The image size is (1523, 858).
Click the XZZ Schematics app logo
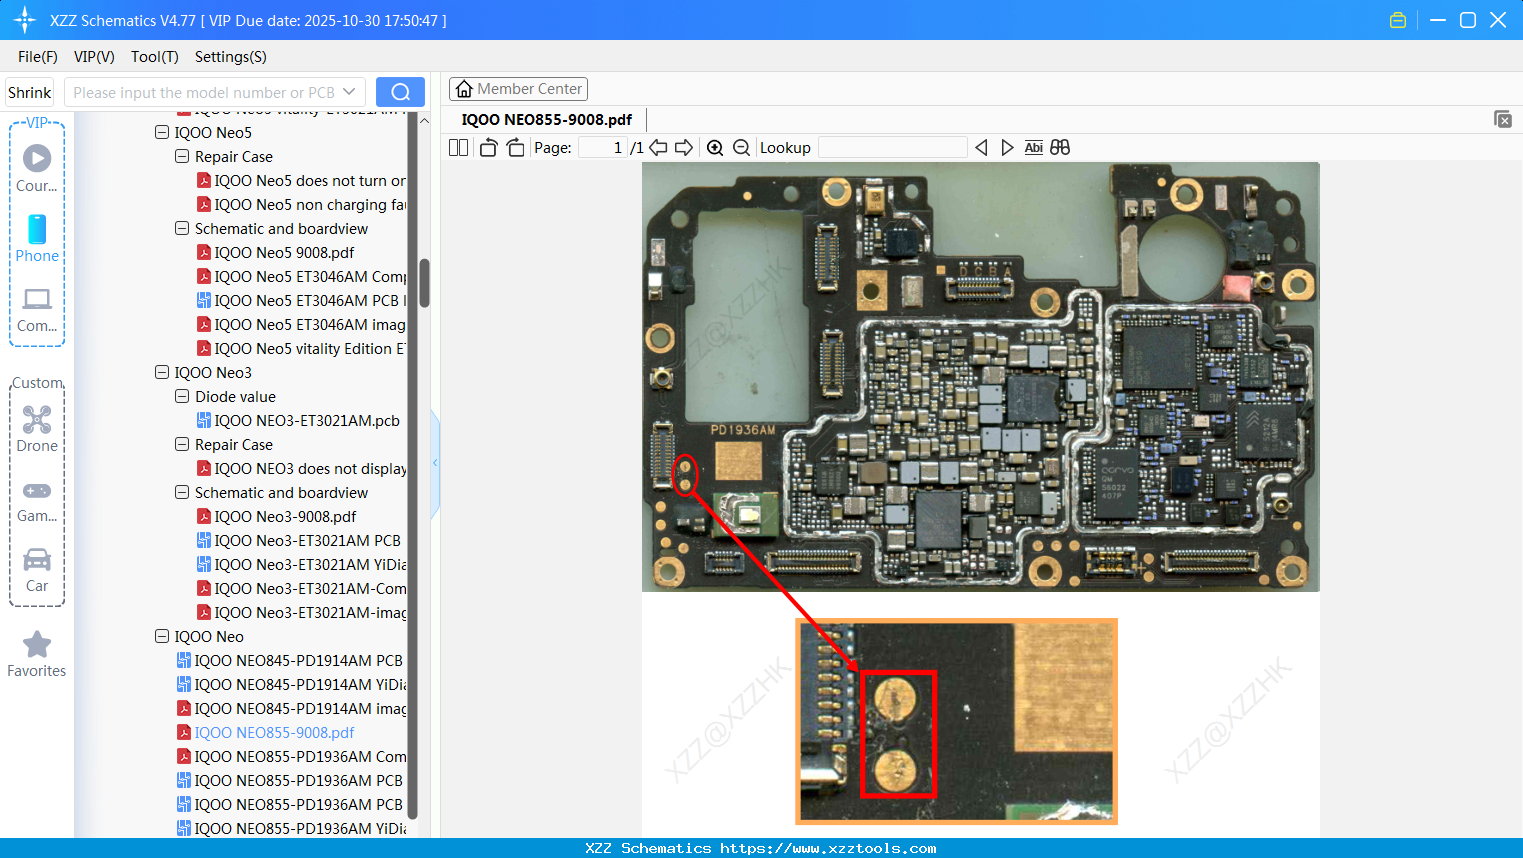pos(24,20)
